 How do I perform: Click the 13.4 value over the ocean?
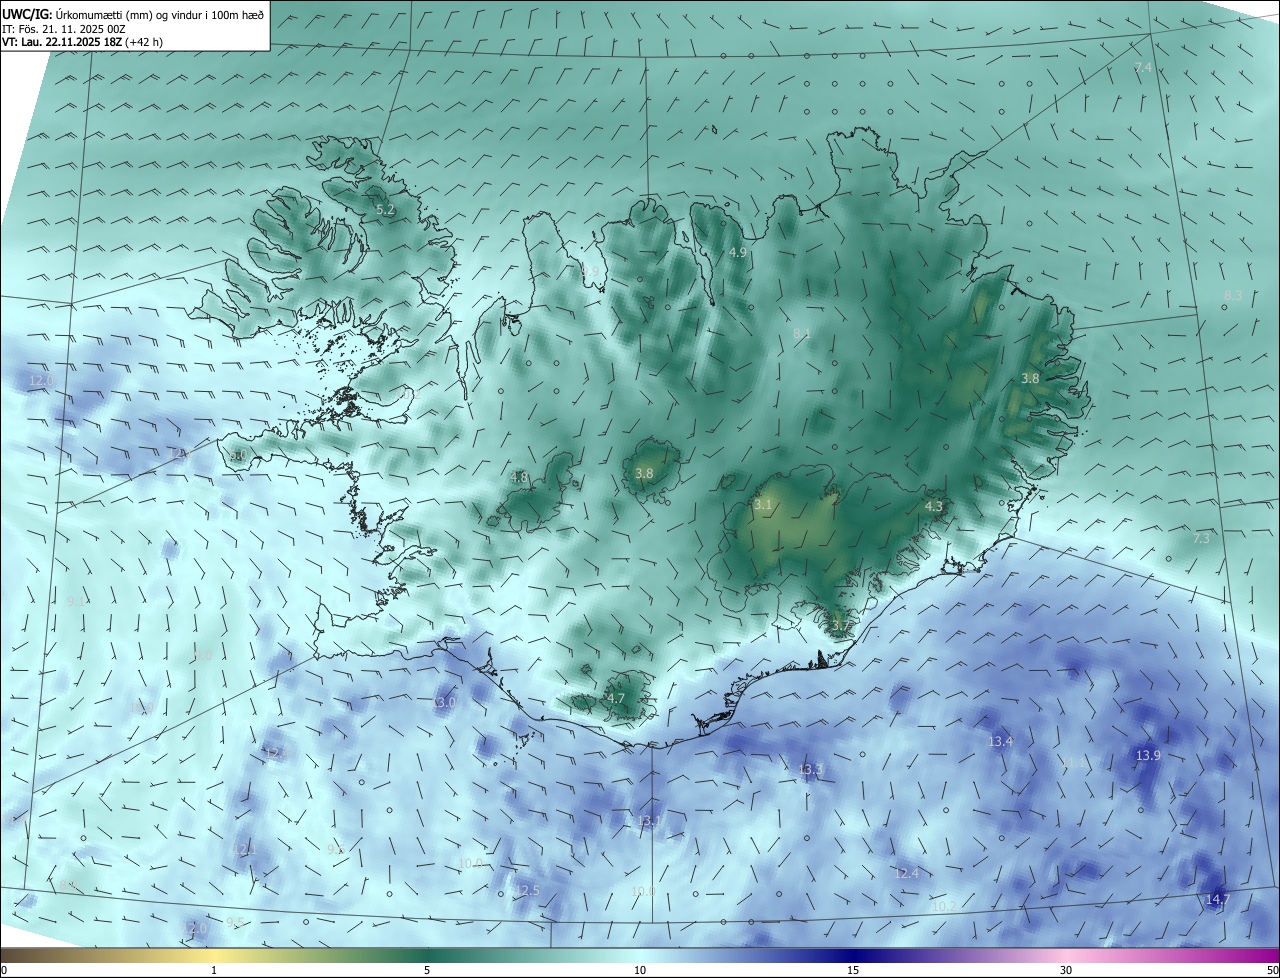pyautogui.click(x=1000, y=741)
